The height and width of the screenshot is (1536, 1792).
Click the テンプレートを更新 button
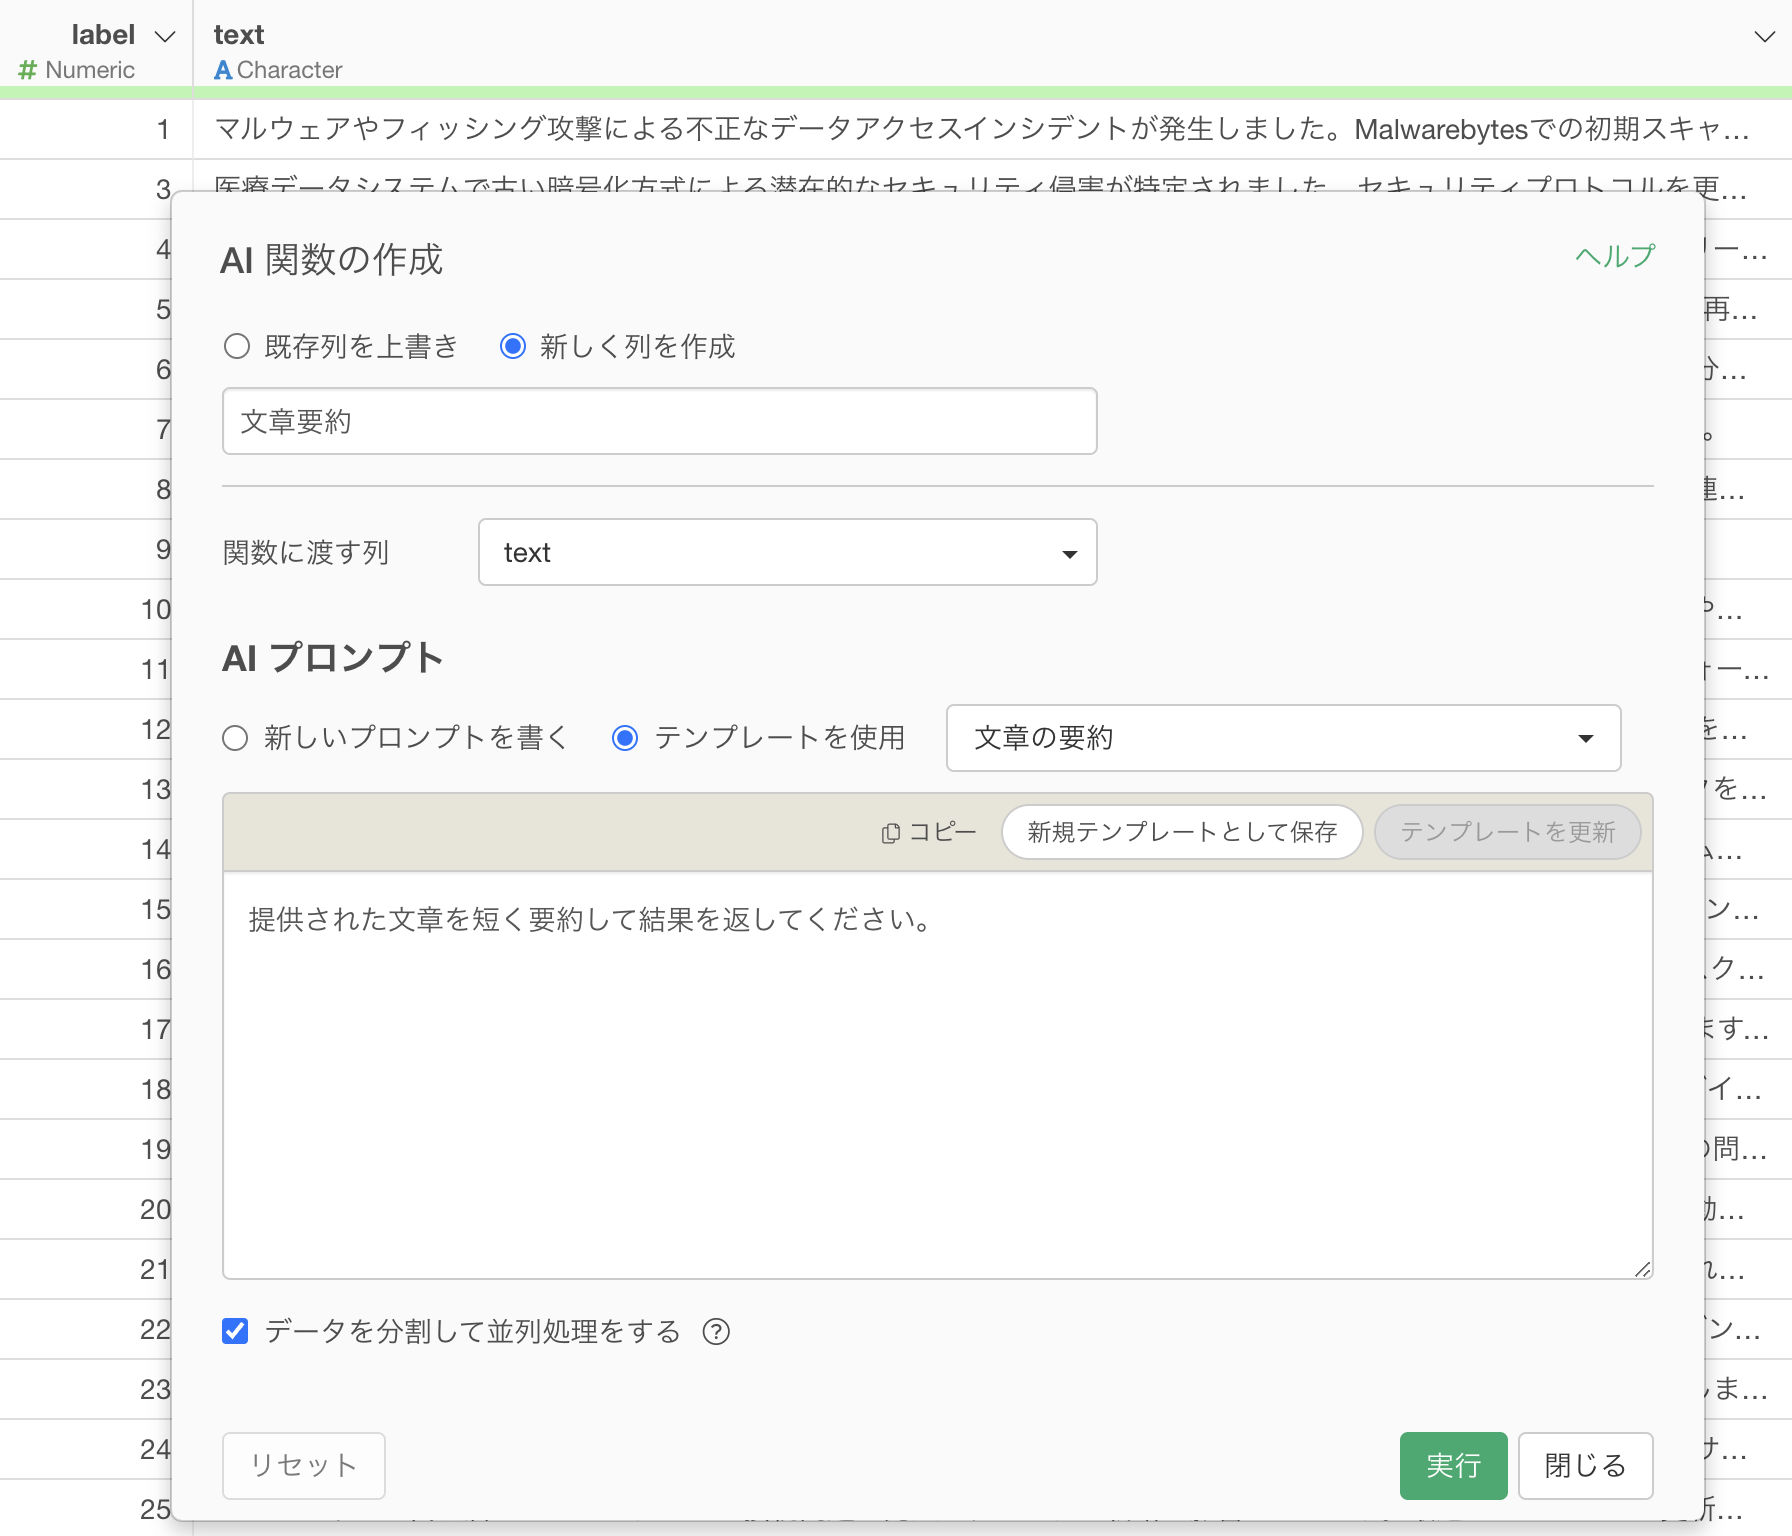pos(1507,832)
